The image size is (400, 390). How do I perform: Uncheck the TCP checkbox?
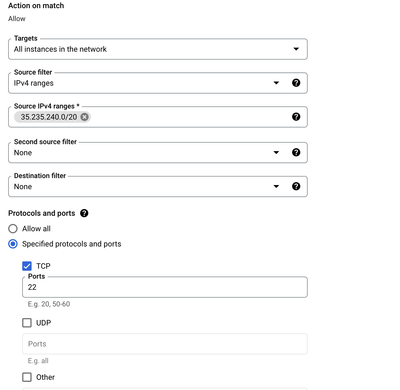tap(27, 266)
